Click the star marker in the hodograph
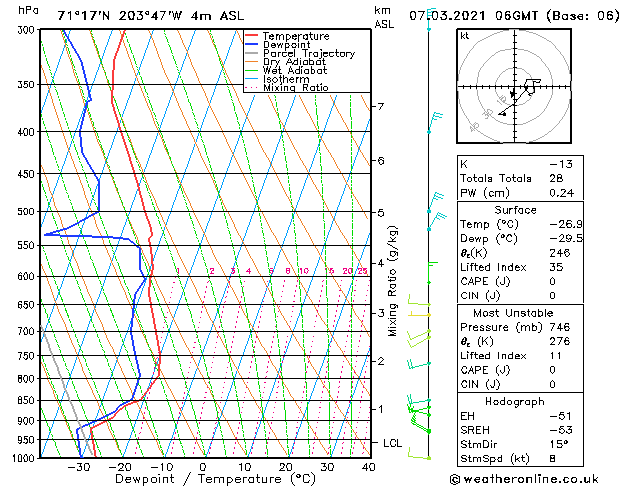 (x=513, y=93)
